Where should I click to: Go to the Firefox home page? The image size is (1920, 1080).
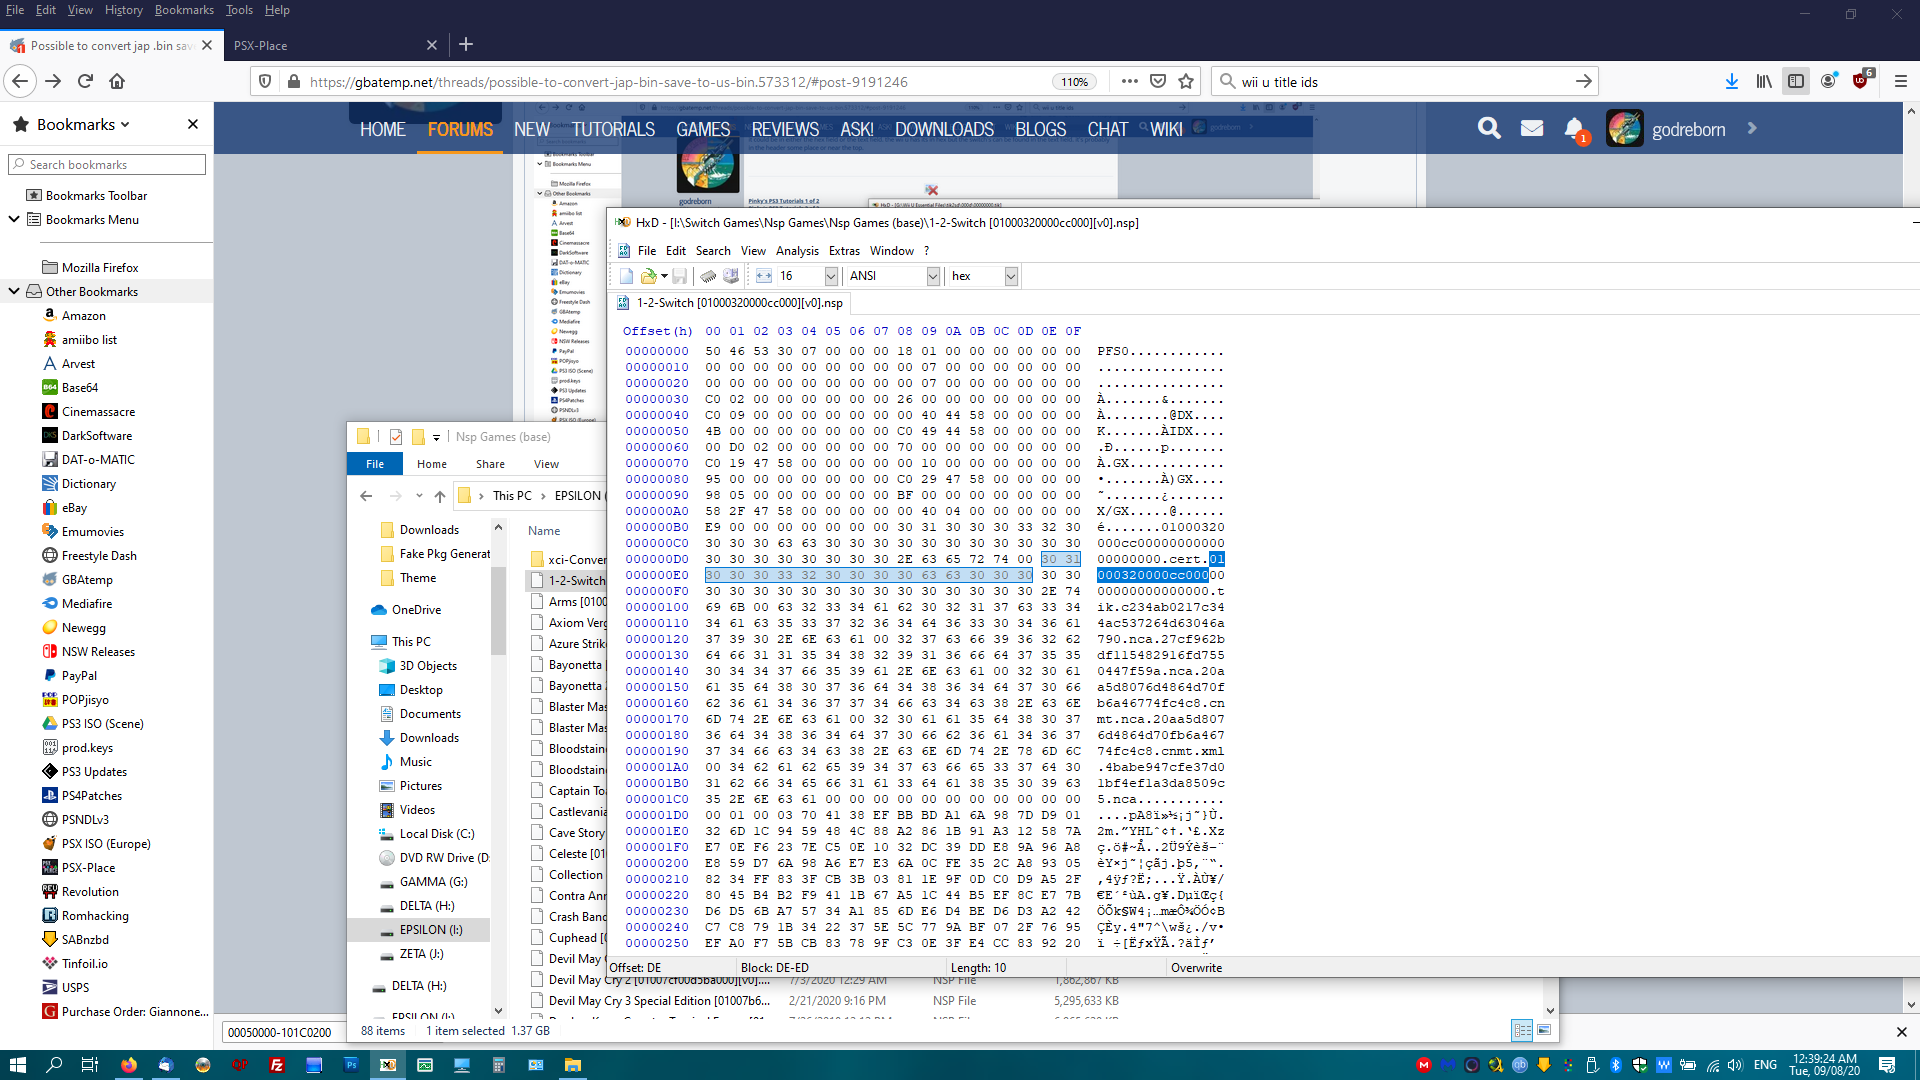pyautogui.click(x=117, y=82)
